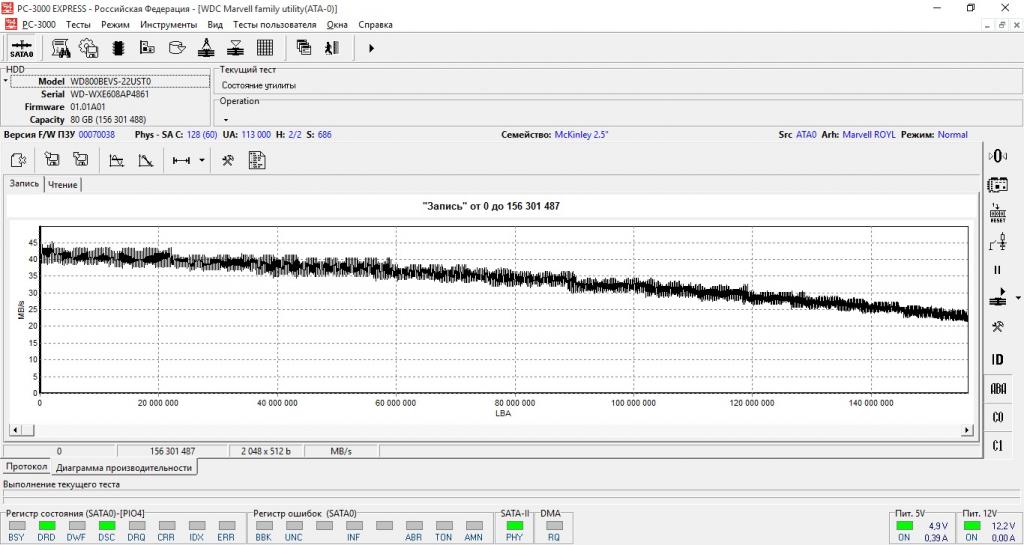
Task: Click the ABA button in right sidebar
Action: click(997, 388)
